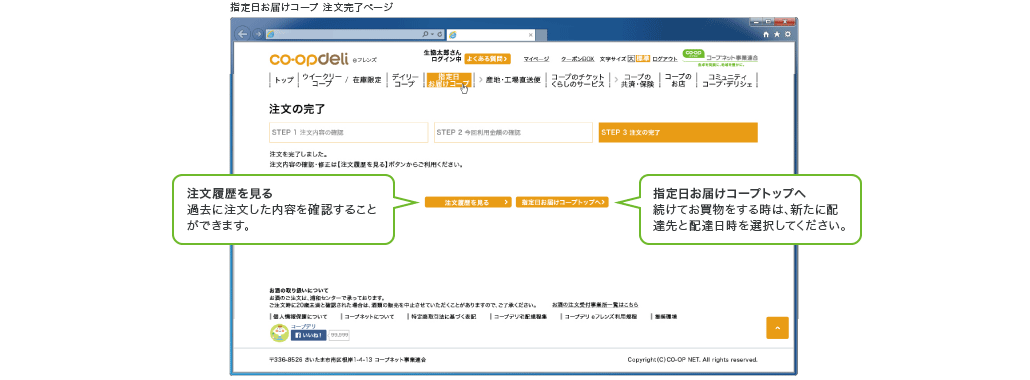This screenshot has height=380, width=1030.
Task: Set text size to 標準
Action: pos(642,59)
